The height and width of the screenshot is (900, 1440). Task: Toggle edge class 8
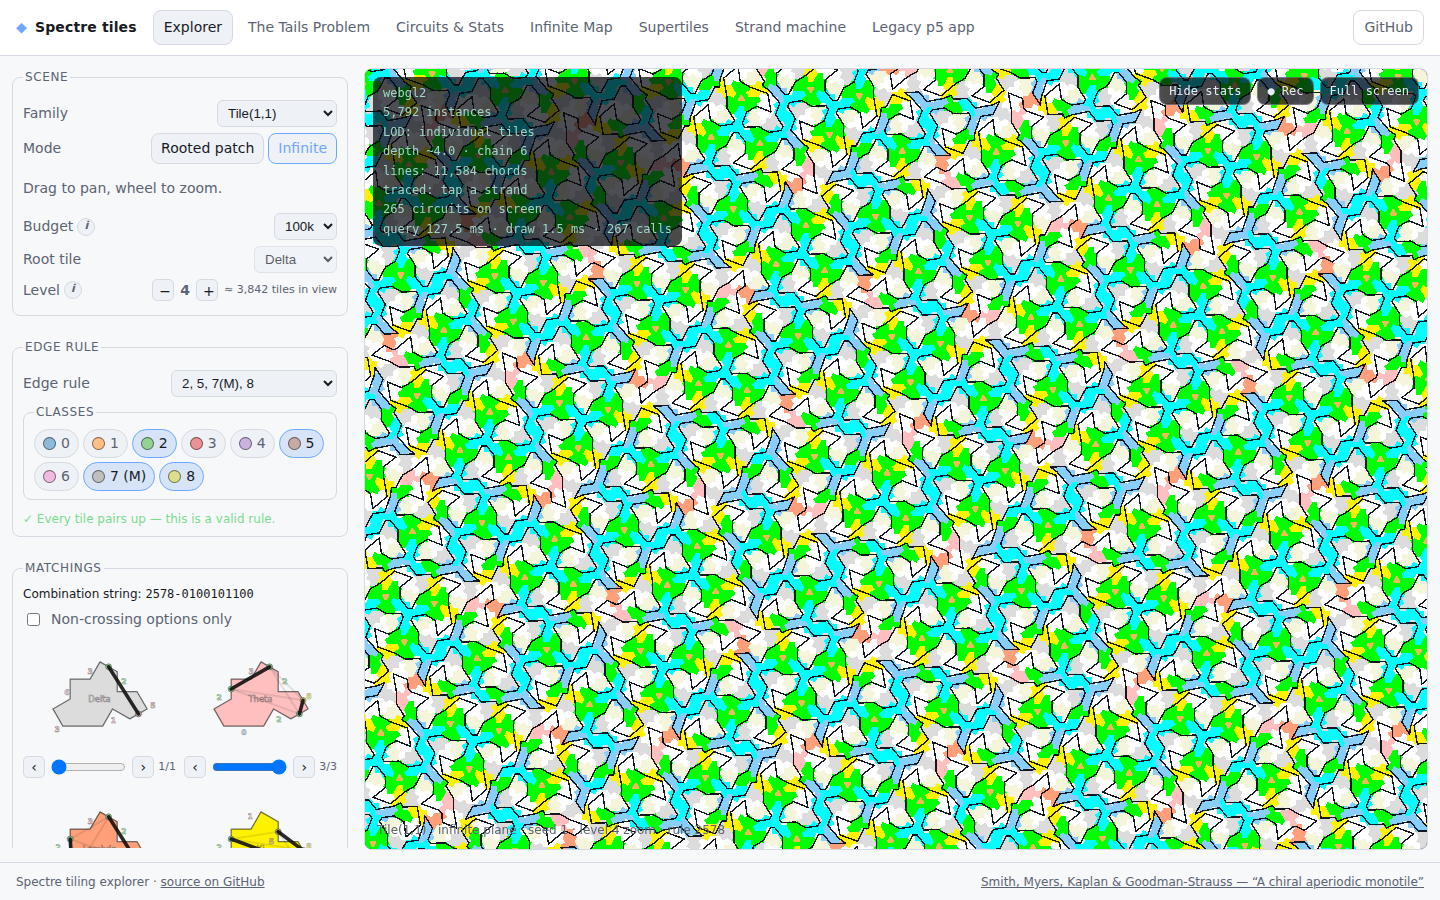(x=181, y=476)
